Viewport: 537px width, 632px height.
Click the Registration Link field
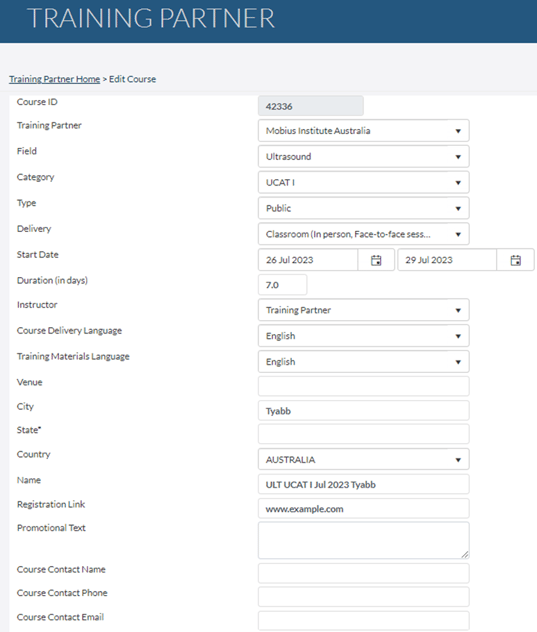point(364,509)
